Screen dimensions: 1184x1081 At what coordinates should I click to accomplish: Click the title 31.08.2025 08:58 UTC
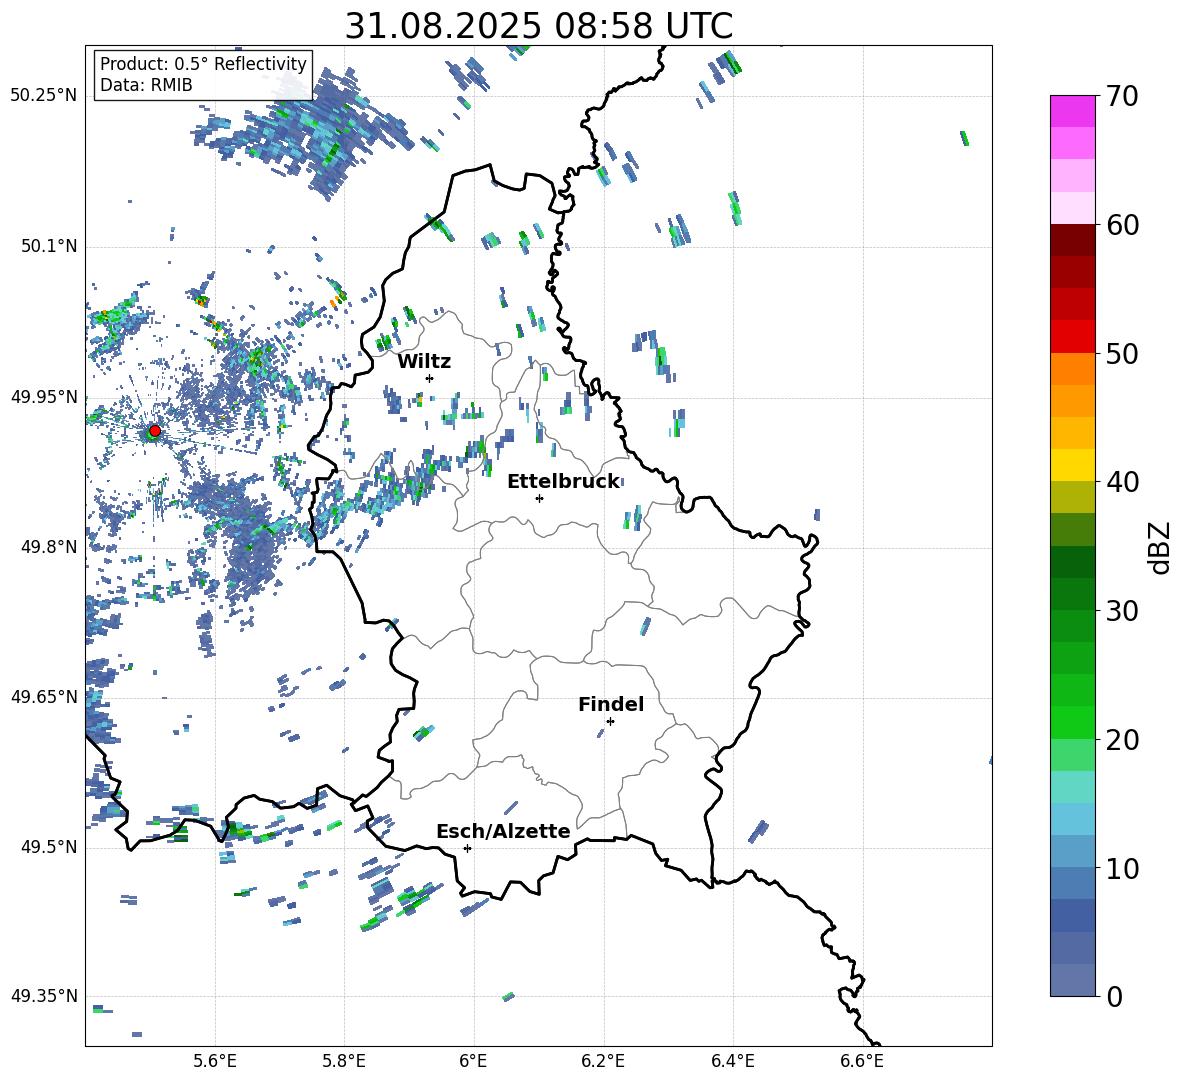(x=538, y=26)
